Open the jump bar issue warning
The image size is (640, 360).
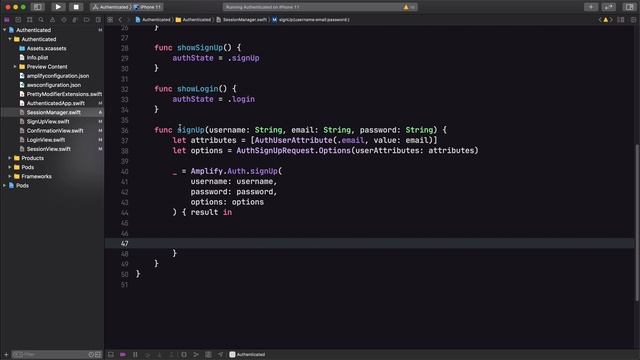[x=605, y=20]
